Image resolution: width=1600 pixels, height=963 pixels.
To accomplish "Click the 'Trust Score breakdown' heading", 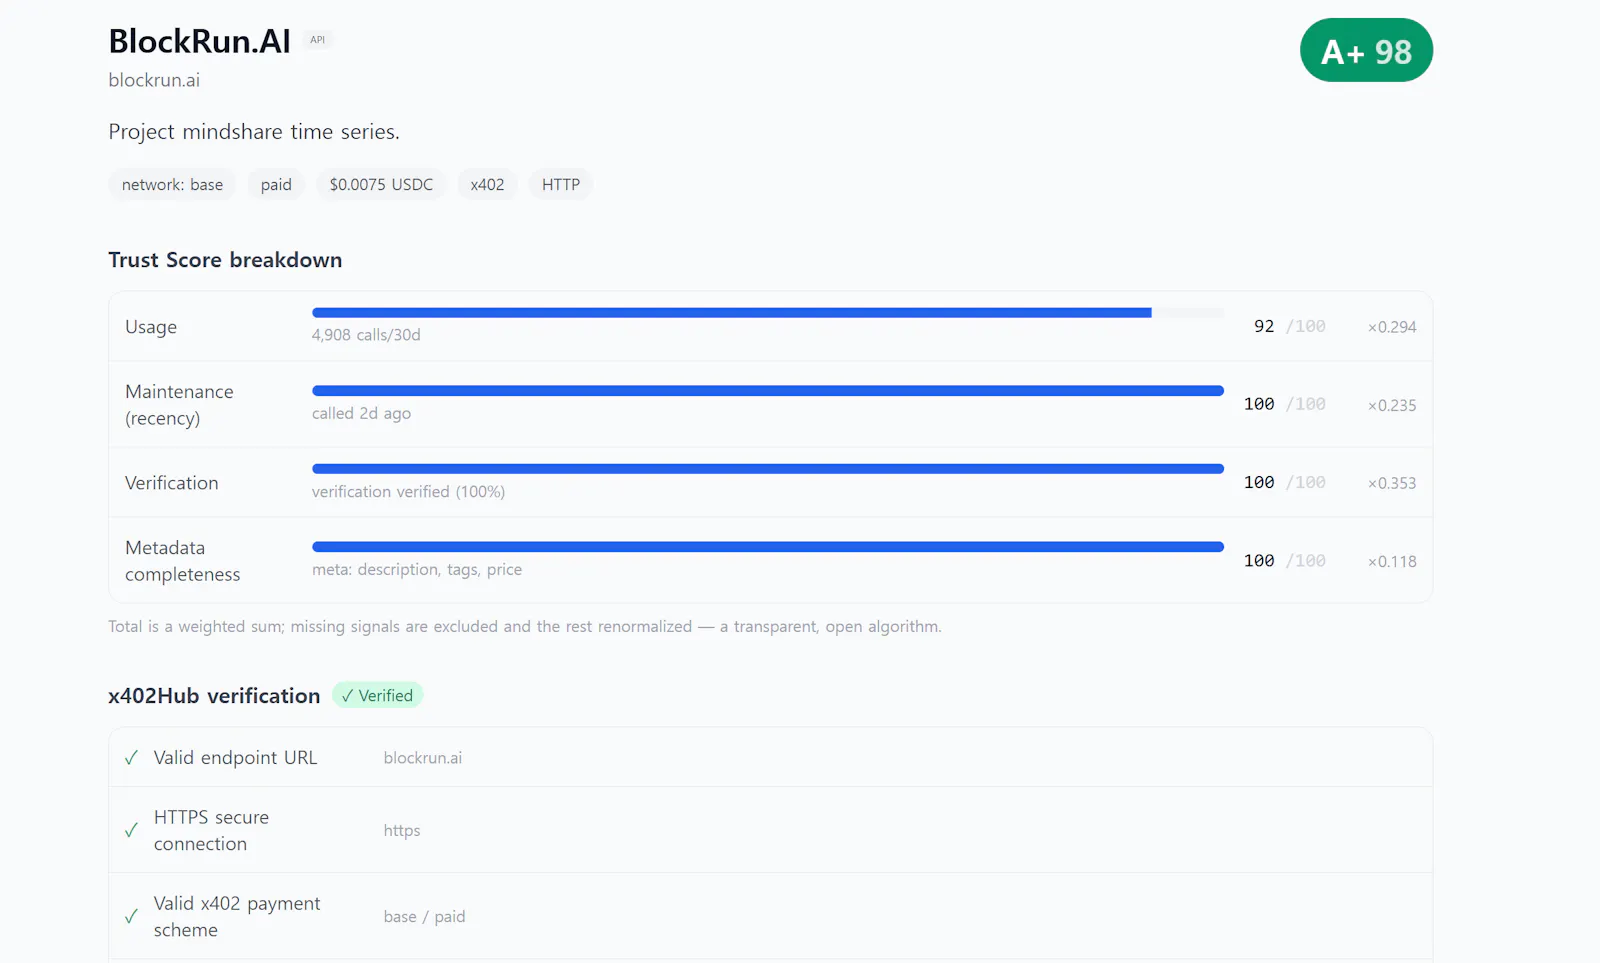I will tap(225, 260).
